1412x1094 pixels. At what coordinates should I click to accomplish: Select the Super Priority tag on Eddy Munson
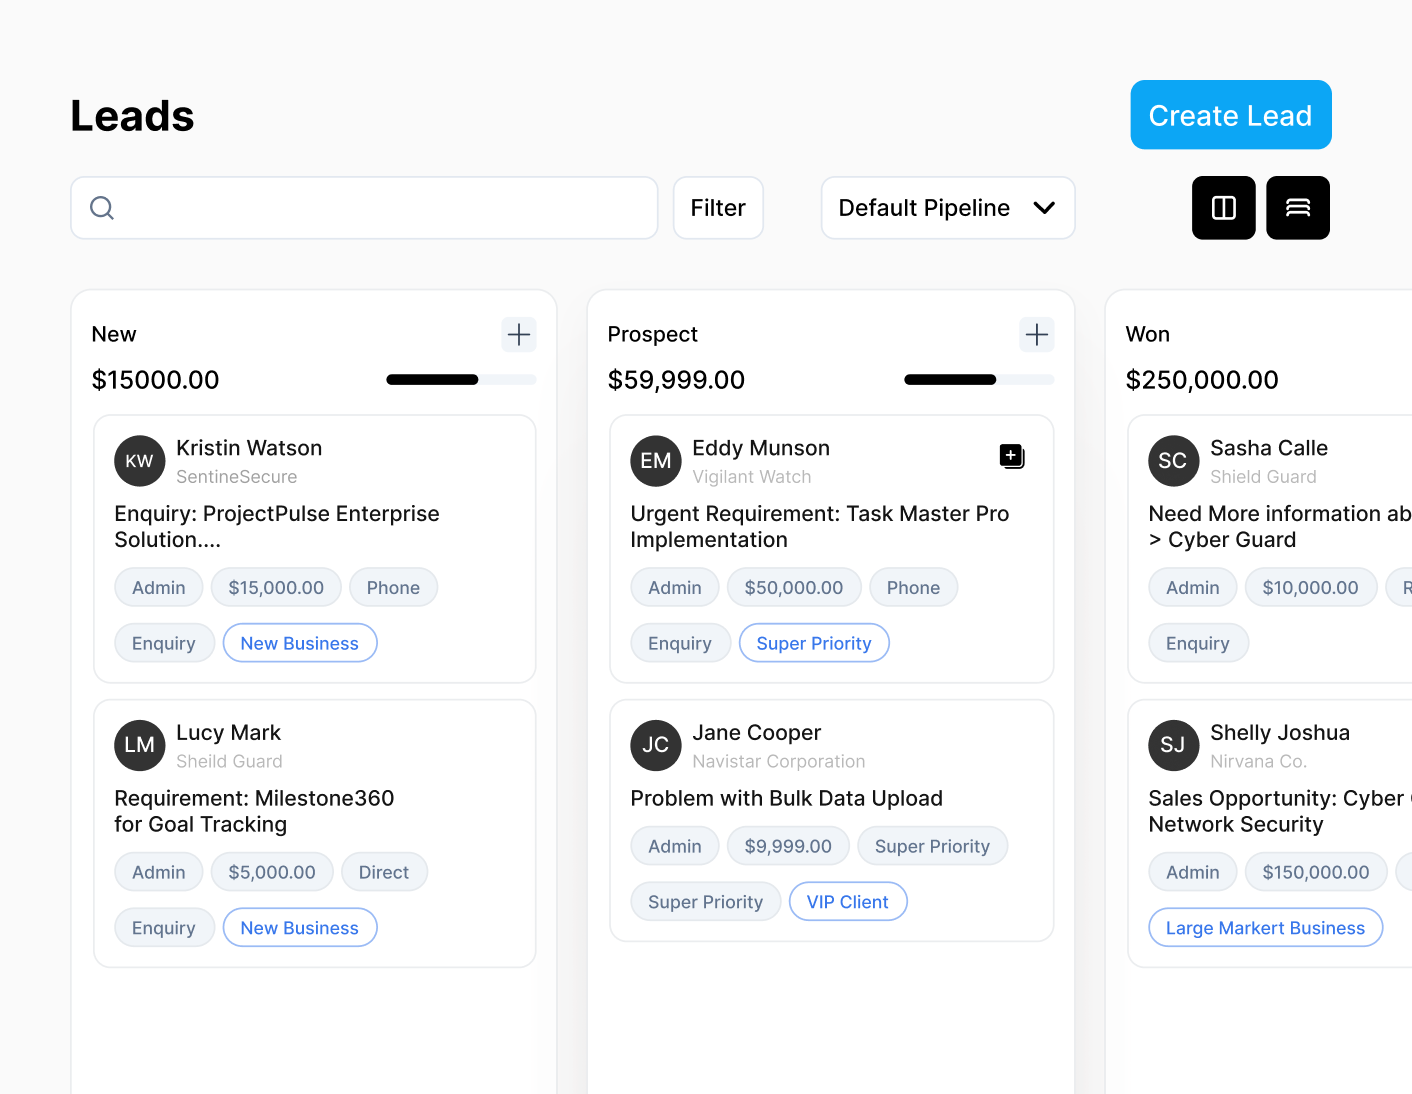814,643
